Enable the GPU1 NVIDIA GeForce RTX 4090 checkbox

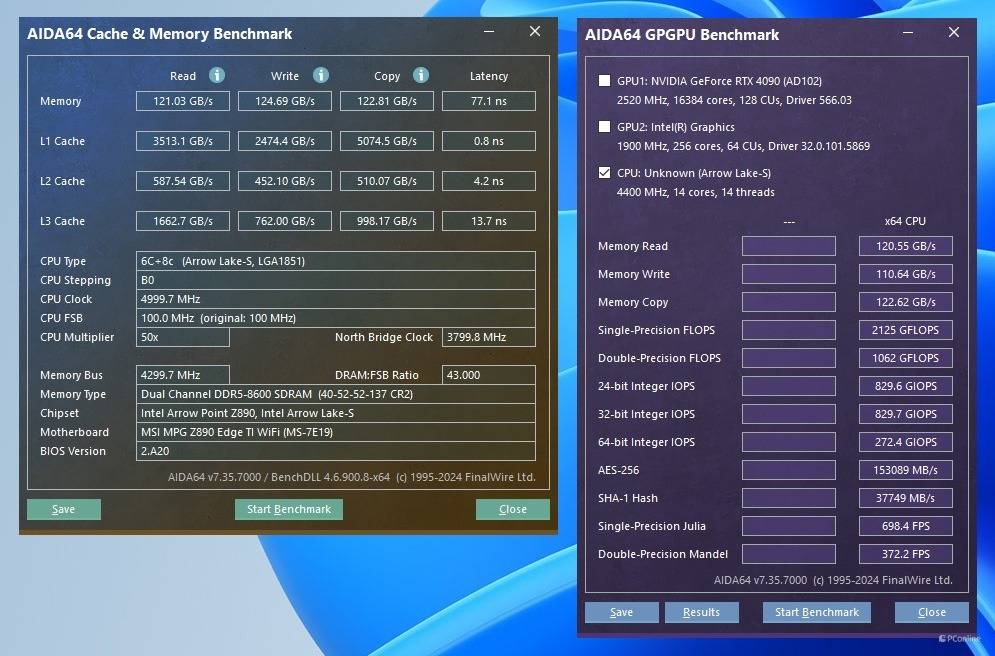[x=604, y=81]
